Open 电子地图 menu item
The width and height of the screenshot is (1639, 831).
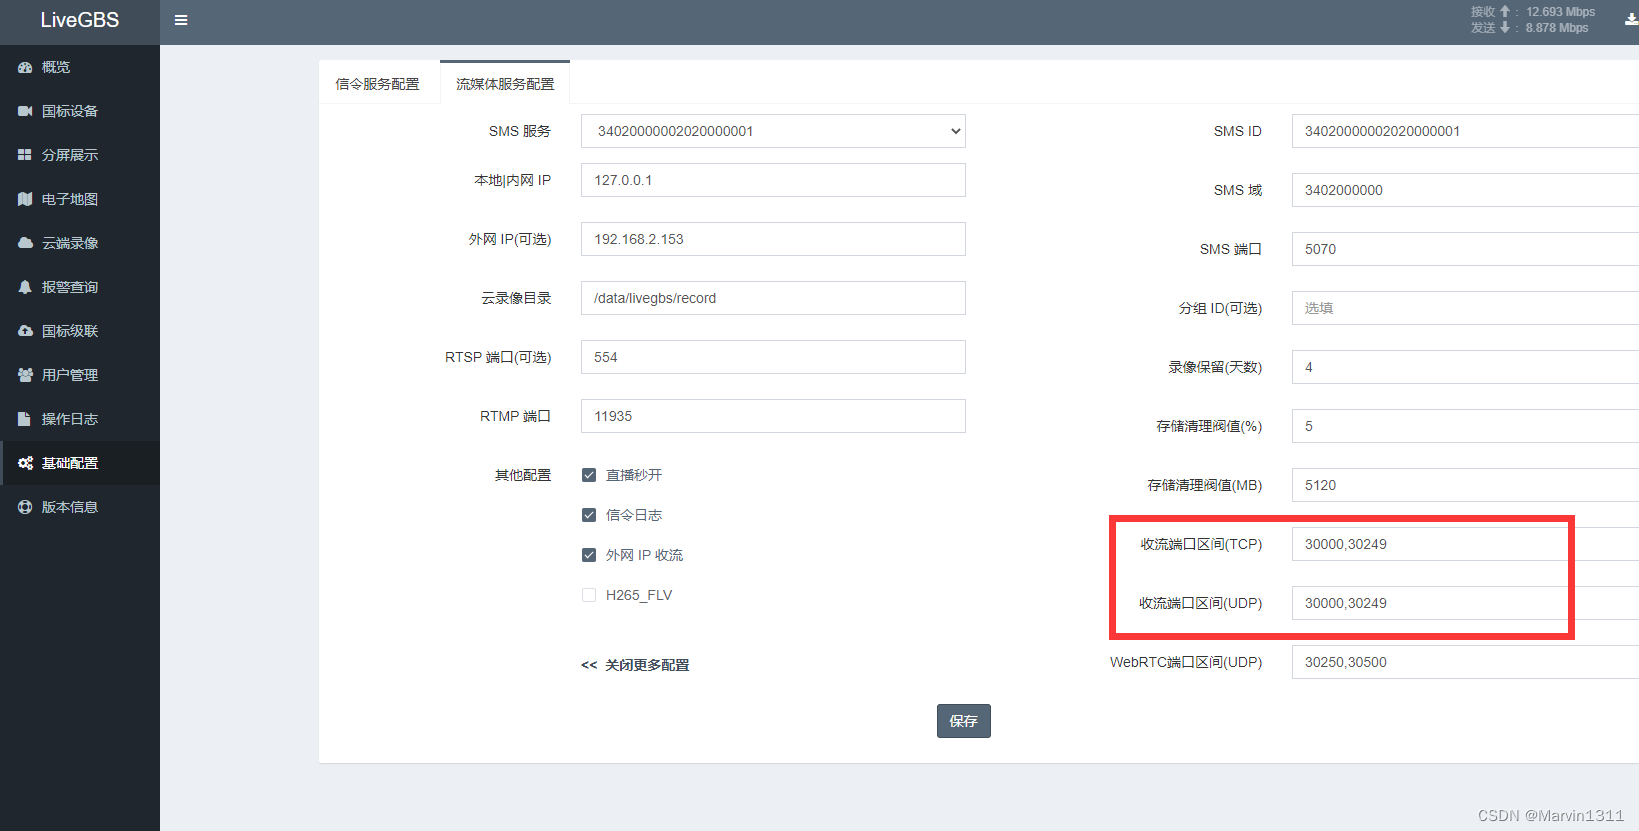tap(80, 199)
